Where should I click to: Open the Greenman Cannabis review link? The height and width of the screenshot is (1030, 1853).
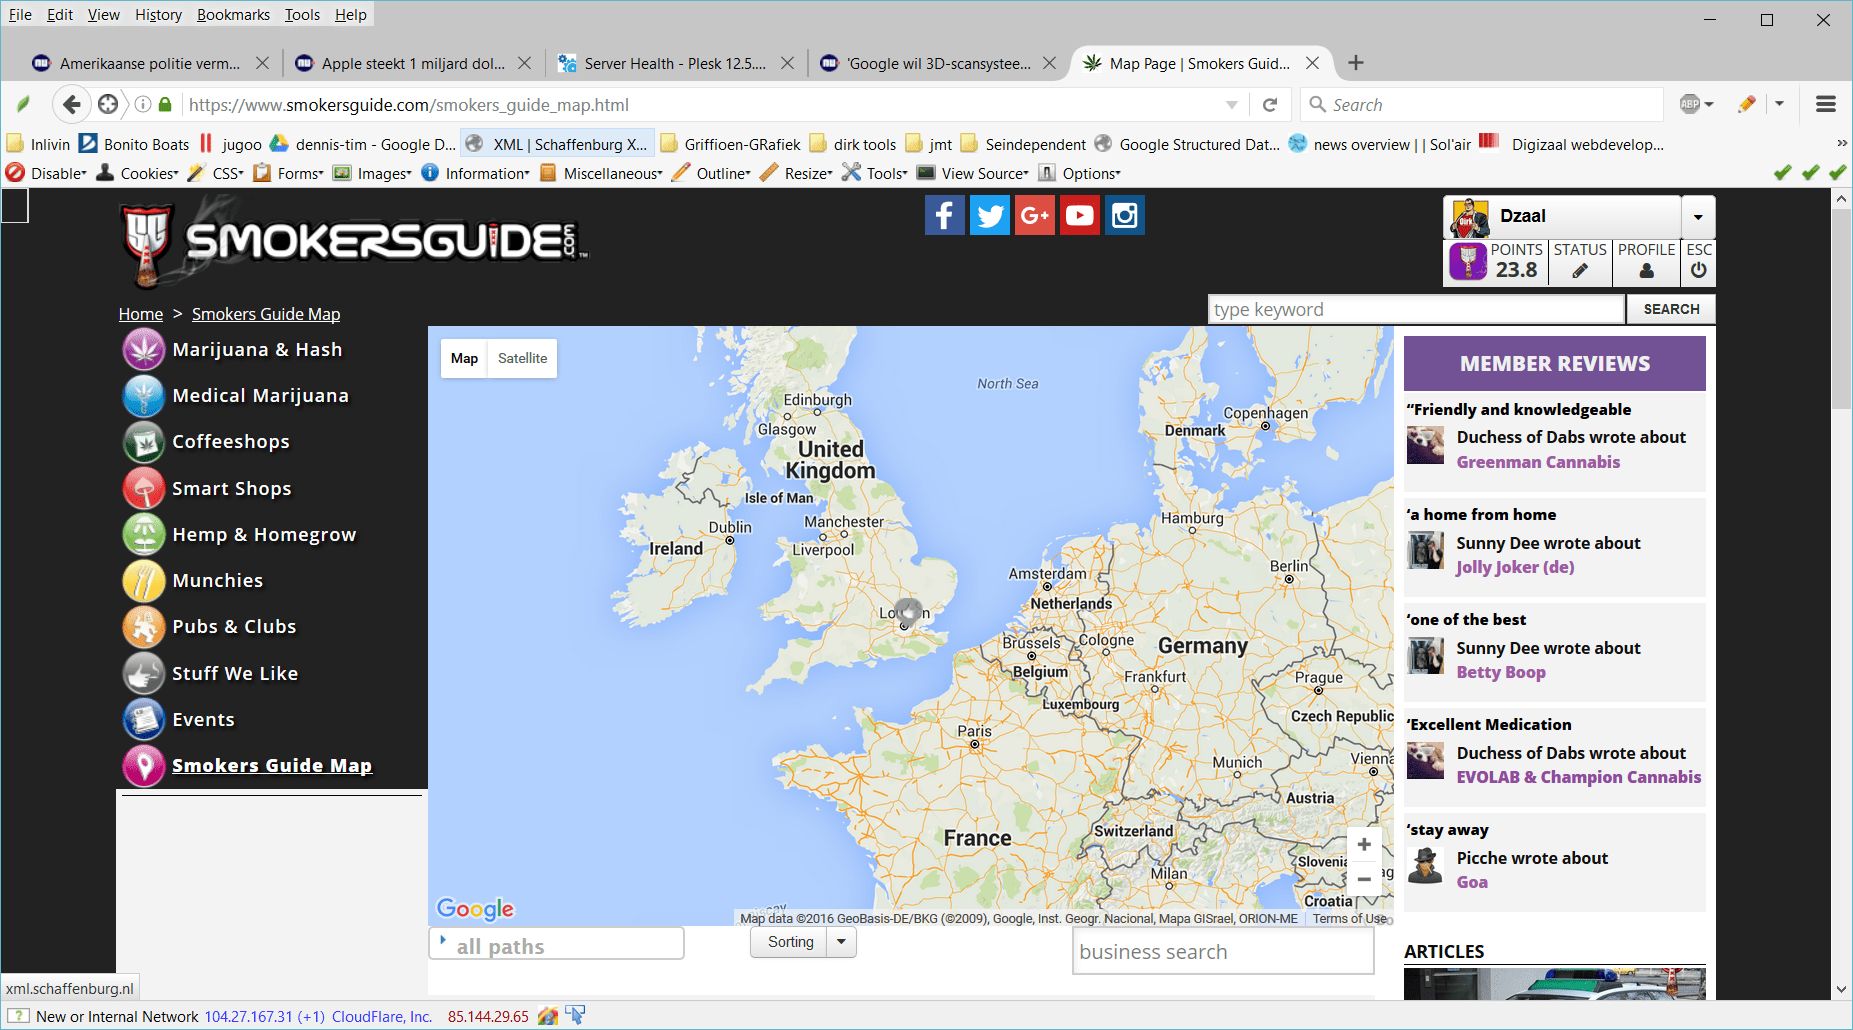point(1538,462)
